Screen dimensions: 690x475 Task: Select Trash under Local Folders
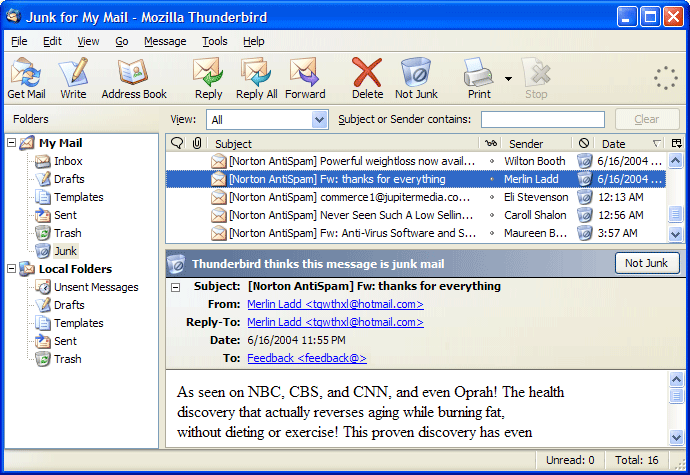click(67, 359)
